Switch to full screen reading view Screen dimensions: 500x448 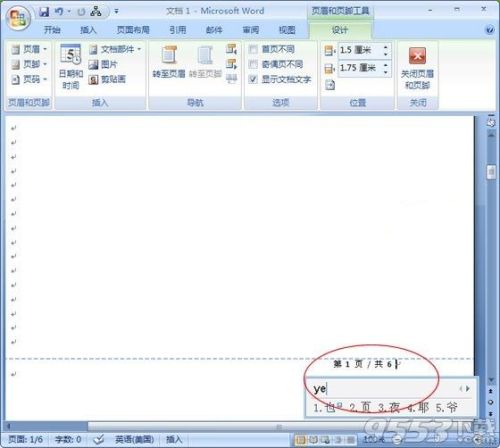[313, 440]
